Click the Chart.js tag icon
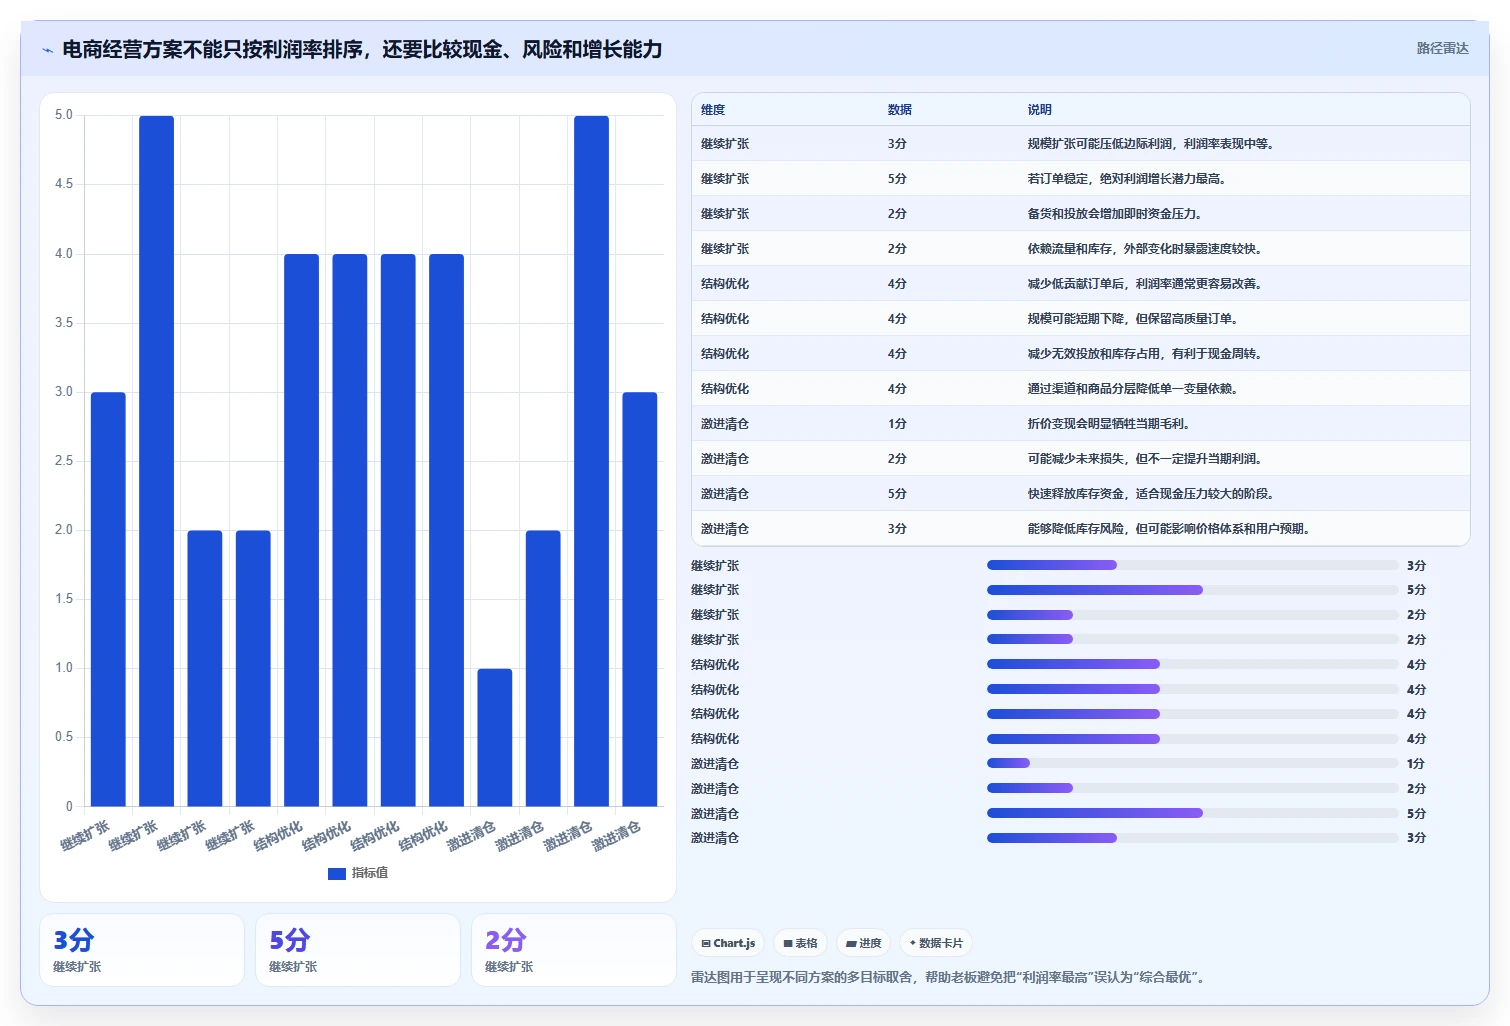The image size is (1510, 1026). click(706, 943)
